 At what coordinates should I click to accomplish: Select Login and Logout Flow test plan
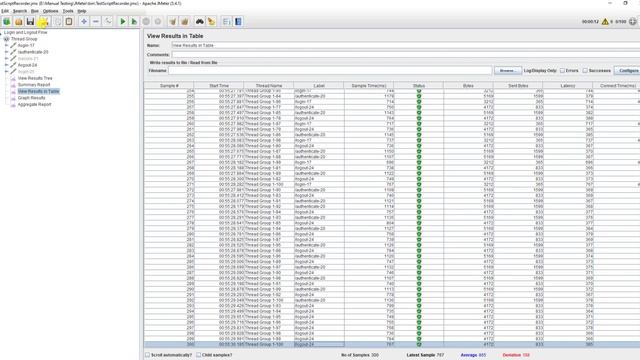[x=25, y=32]
